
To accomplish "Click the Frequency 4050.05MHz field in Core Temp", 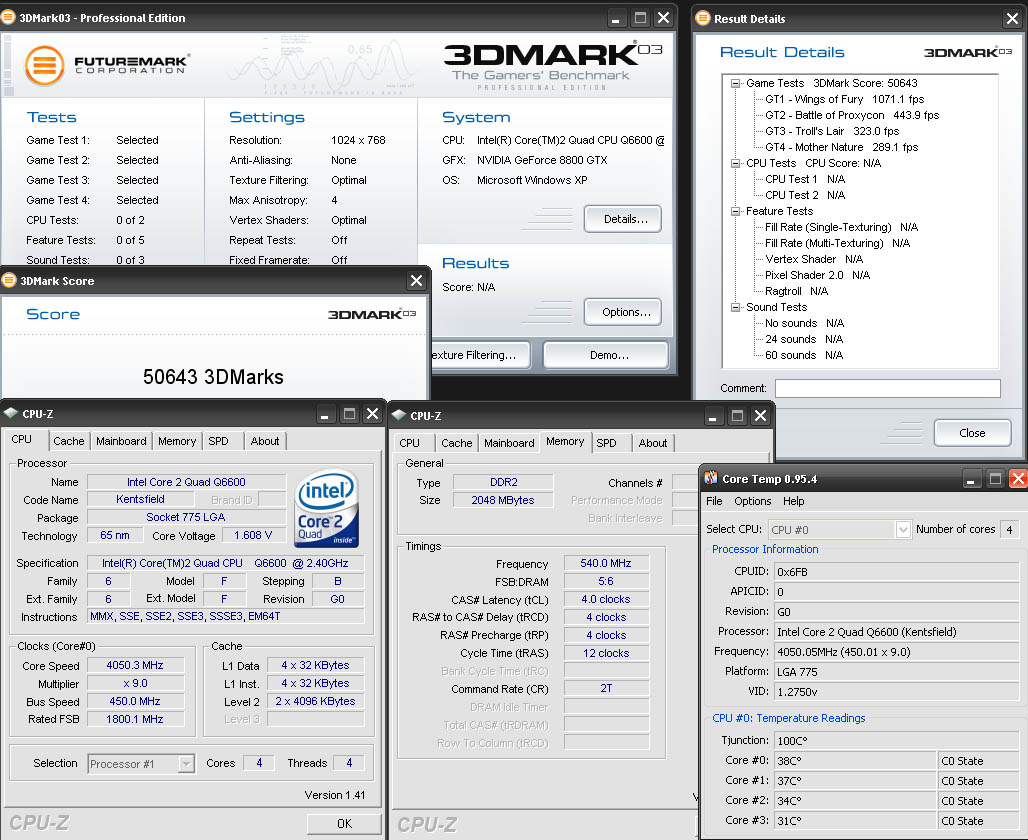I will [896, 652].
